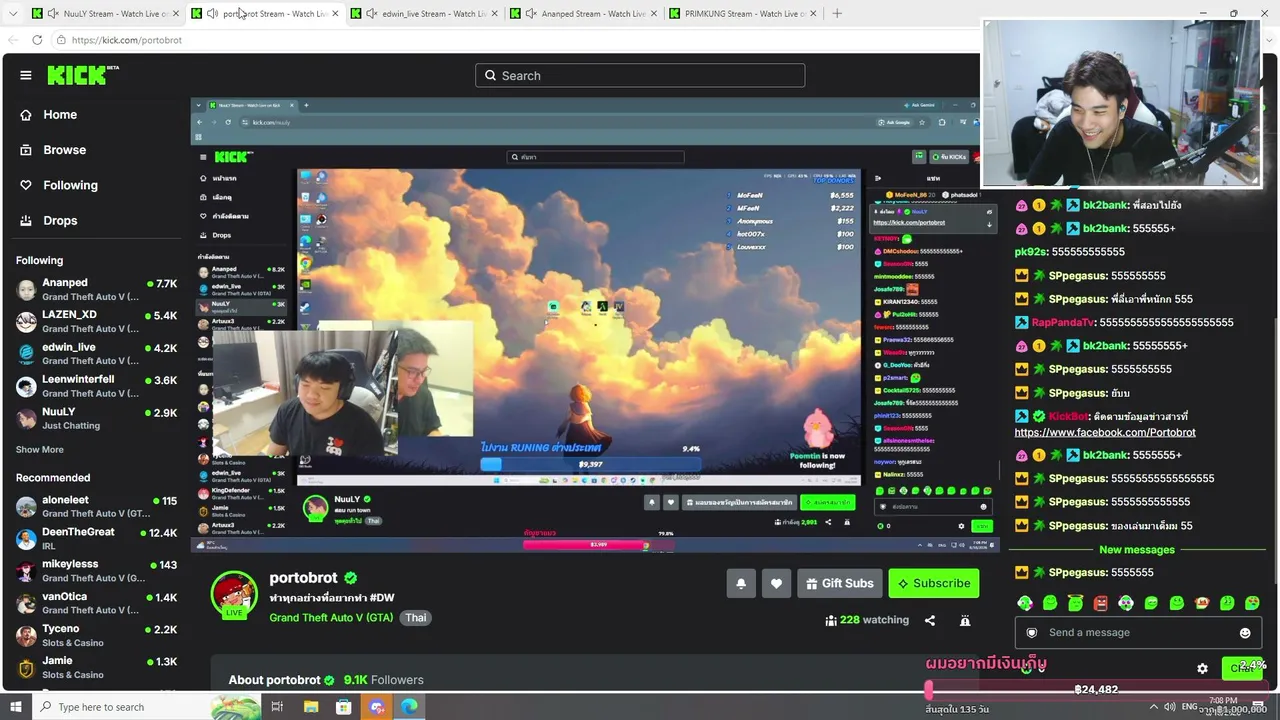The image size is (1280, 720).
Task: Open Leenwinterfell channel in the sidebar
Action: click(96, 385)
